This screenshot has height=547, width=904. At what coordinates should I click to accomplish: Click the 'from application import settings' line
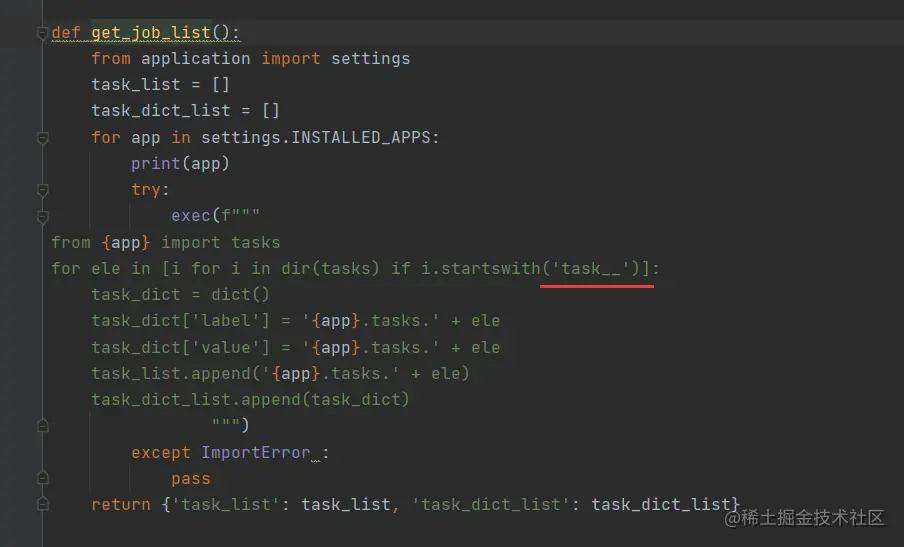[x=251, y=59]
